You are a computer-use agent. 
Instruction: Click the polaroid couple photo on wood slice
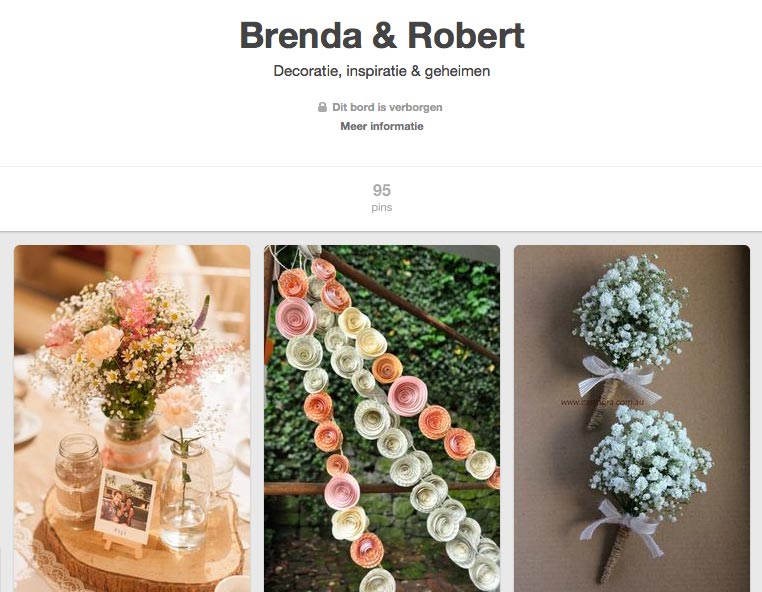pos(125,505)
